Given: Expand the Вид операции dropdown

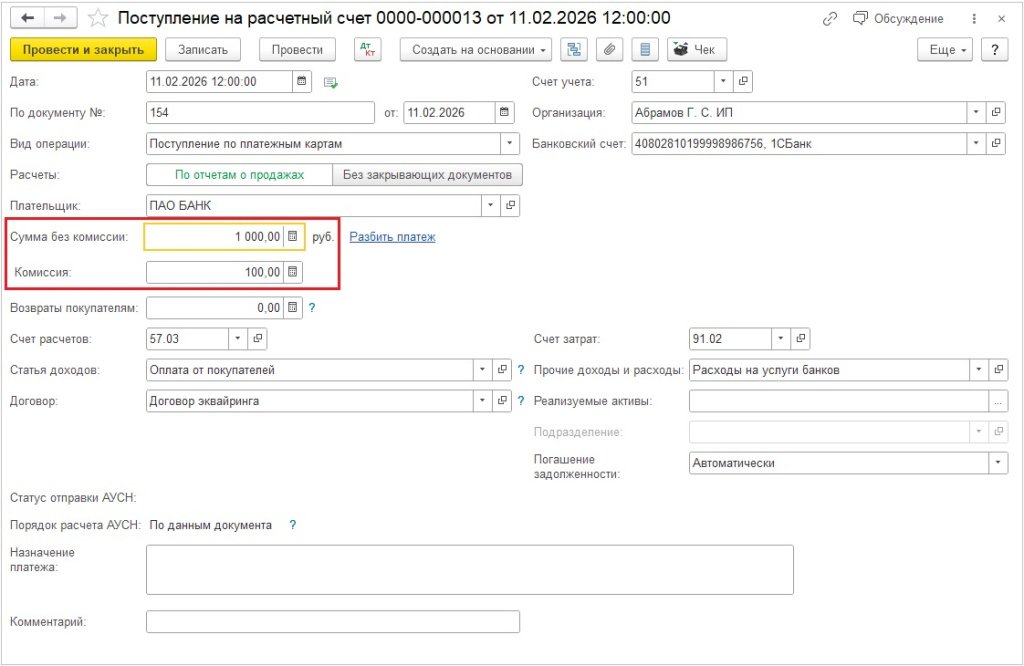Looking at the screenshot, I should (x=509, y=144).
